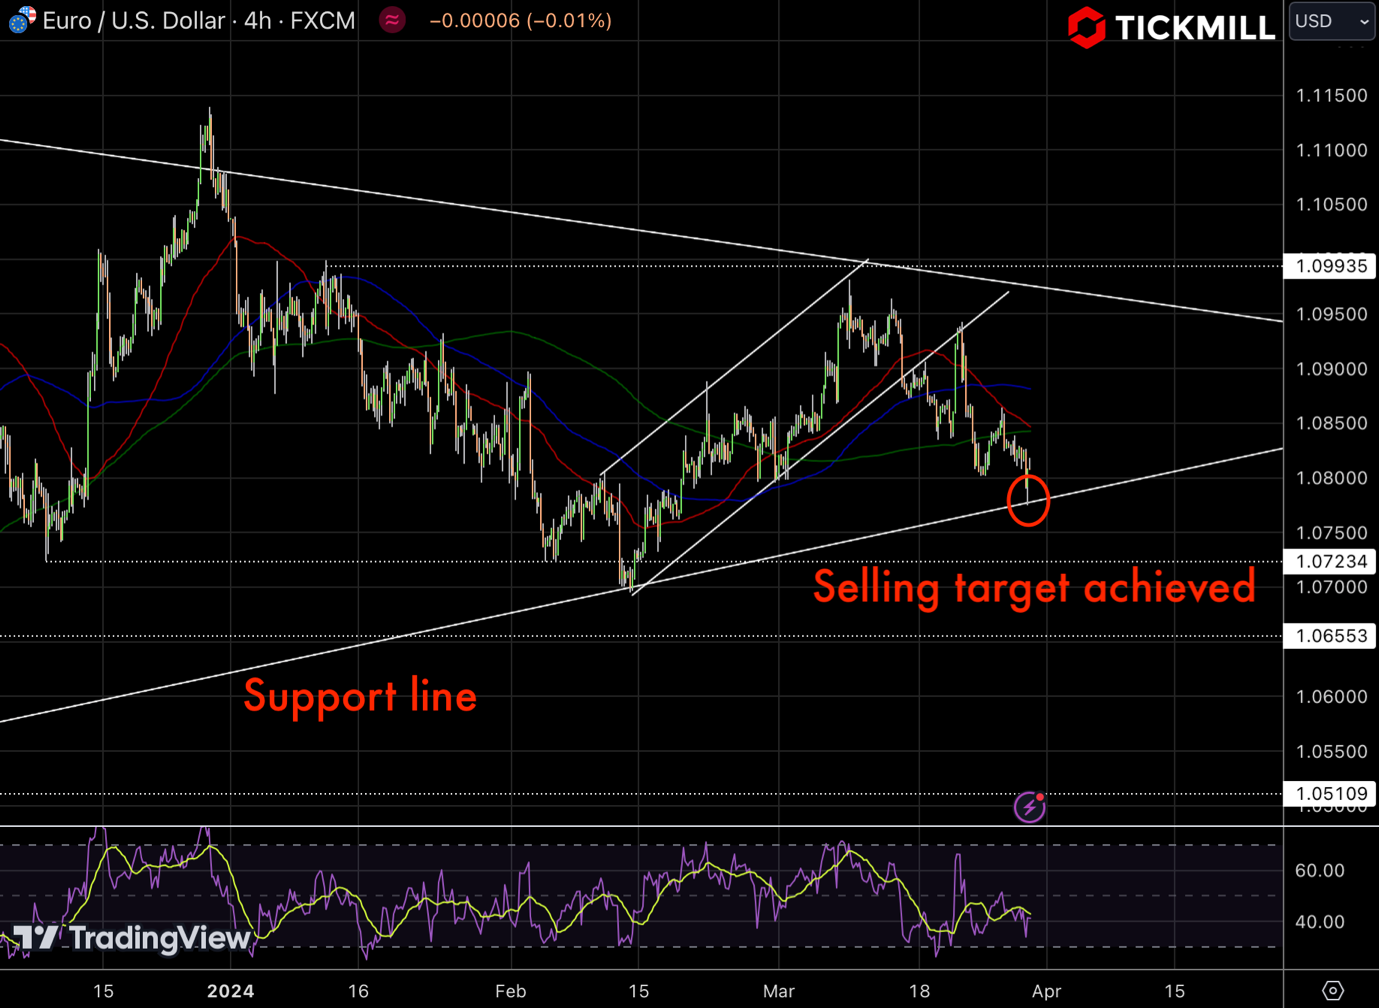The height and width of the screenshot is (1008, 1379).
Task: Open chart settings target icon bottom-right
Action: [x=1332, y=991]
